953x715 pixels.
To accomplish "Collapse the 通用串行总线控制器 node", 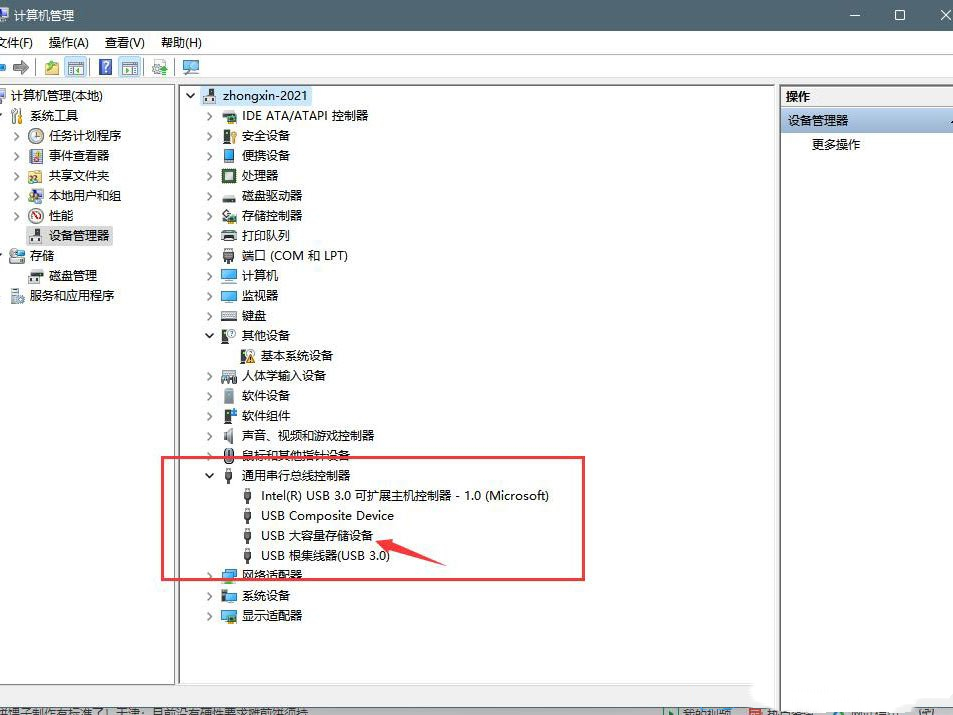I will coord(208,475).
